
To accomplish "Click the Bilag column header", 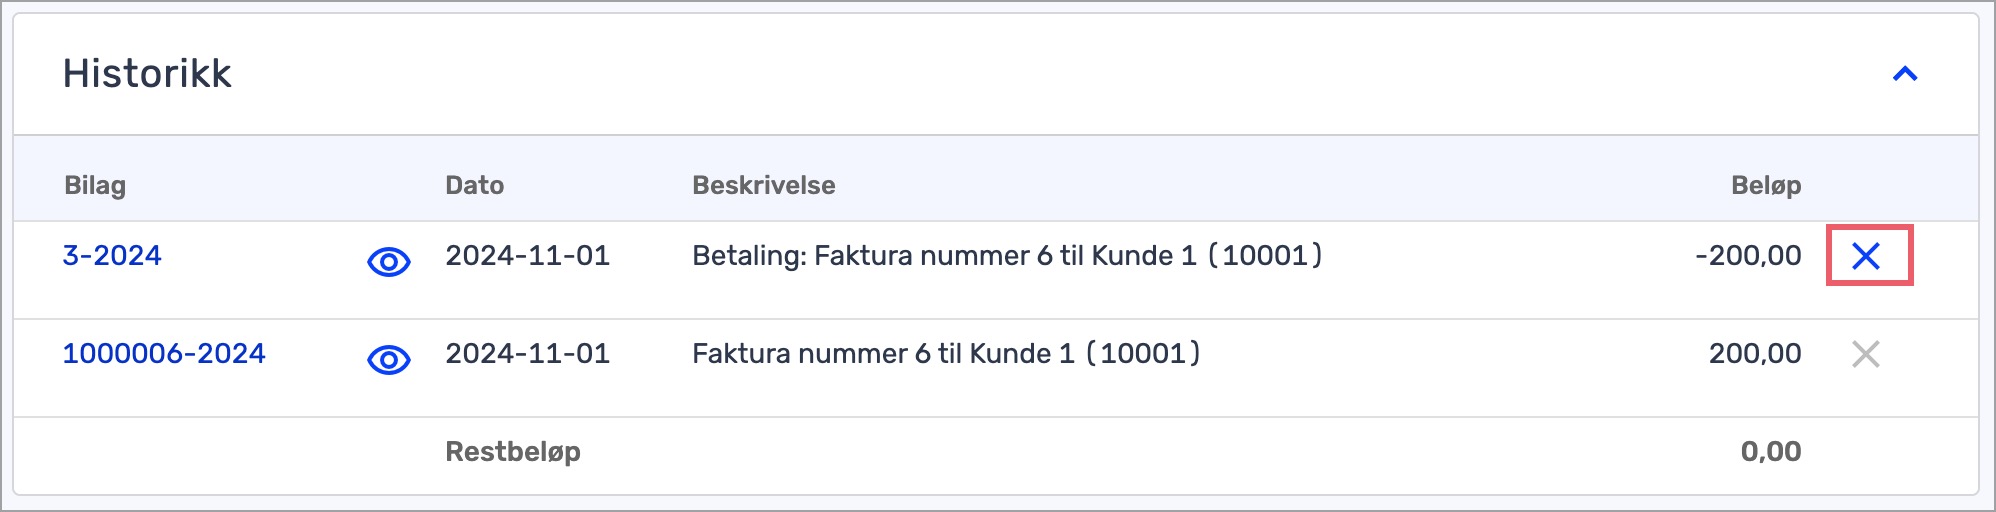I will coord(95,186).
